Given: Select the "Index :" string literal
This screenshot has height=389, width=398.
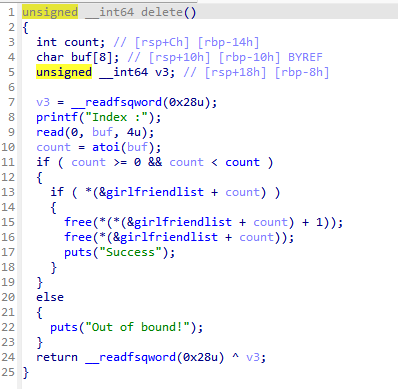Looking at the screenshot, I should 116,117.
